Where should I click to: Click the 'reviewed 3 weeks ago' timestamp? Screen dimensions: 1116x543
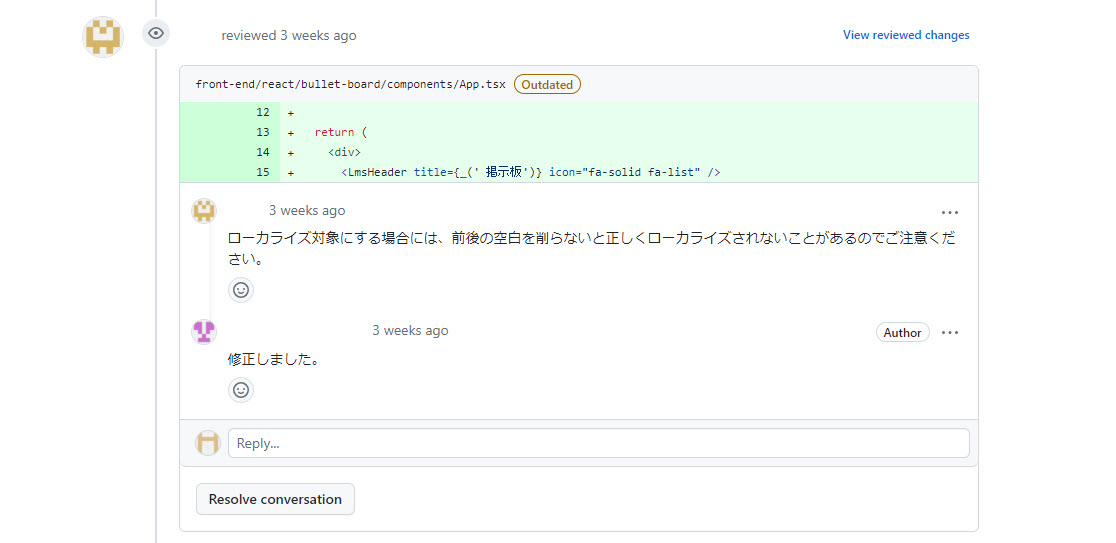coord(317,36)
